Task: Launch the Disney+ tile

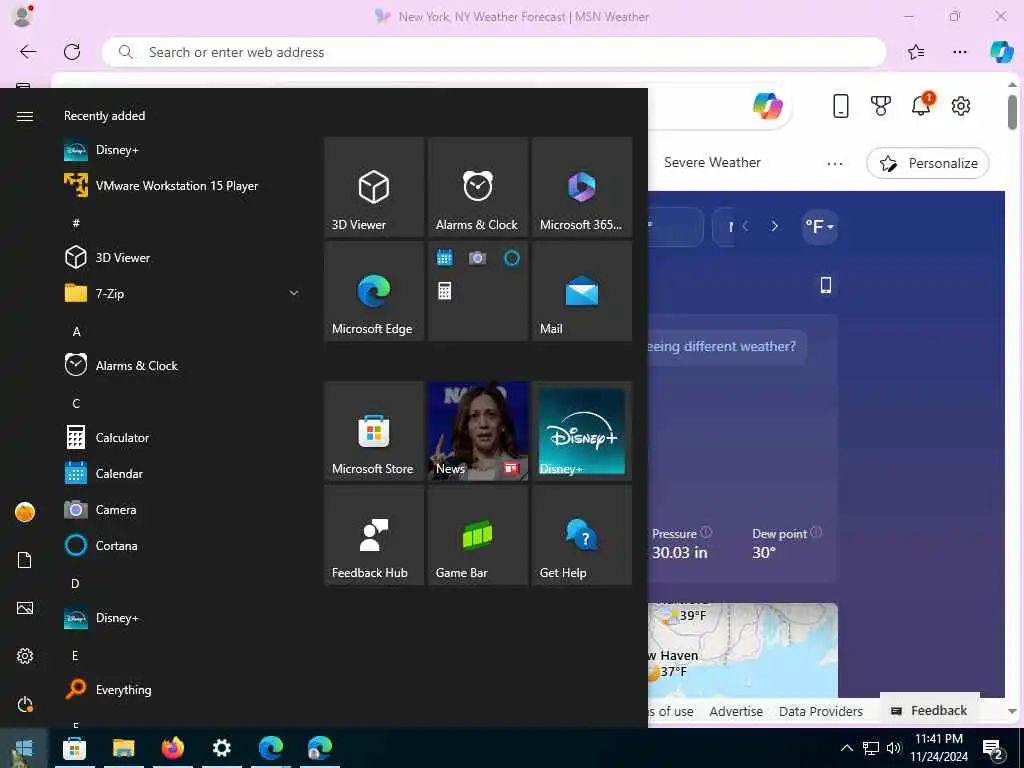Action: point(582,431)
